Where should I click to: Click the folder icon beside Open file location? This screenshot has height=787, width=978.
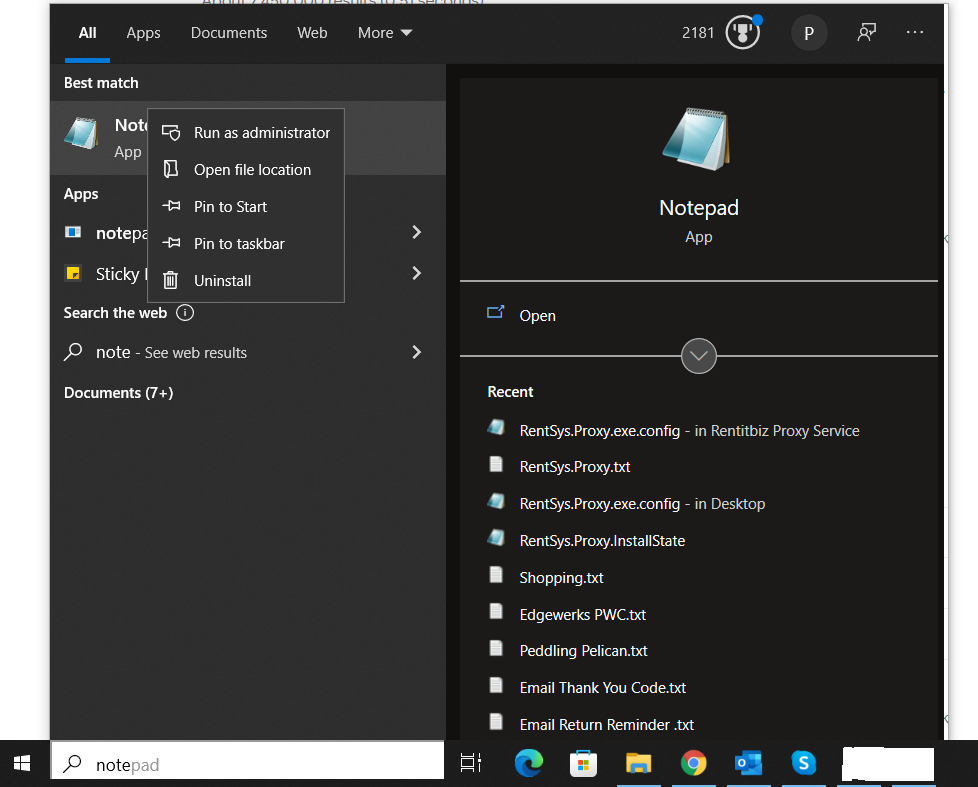[x=171, y=169]
